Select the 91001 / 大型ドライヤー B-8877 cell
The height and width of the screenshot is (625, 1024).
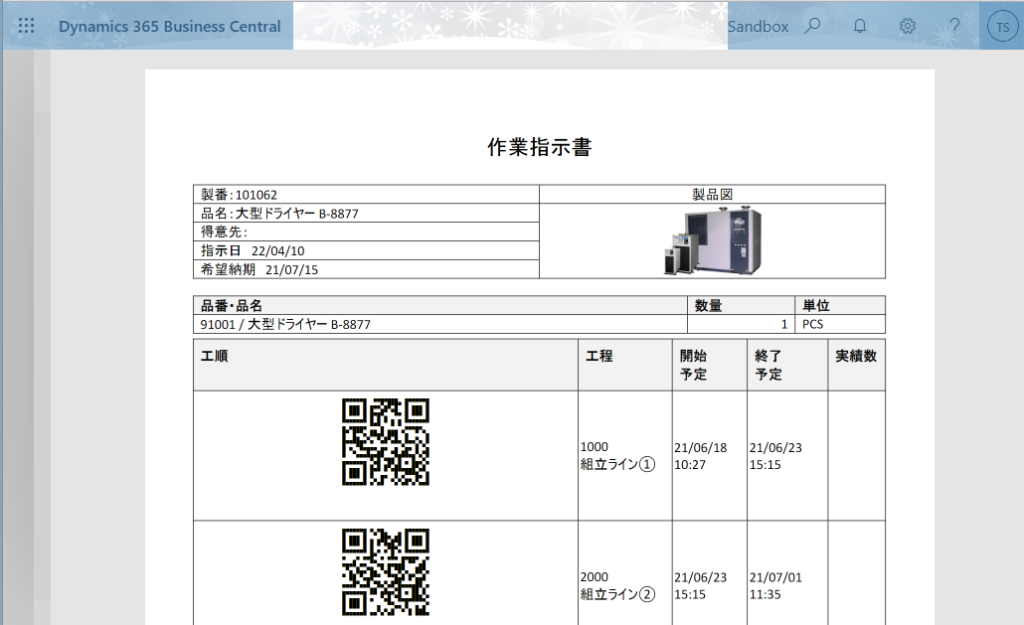coord(440,324)
